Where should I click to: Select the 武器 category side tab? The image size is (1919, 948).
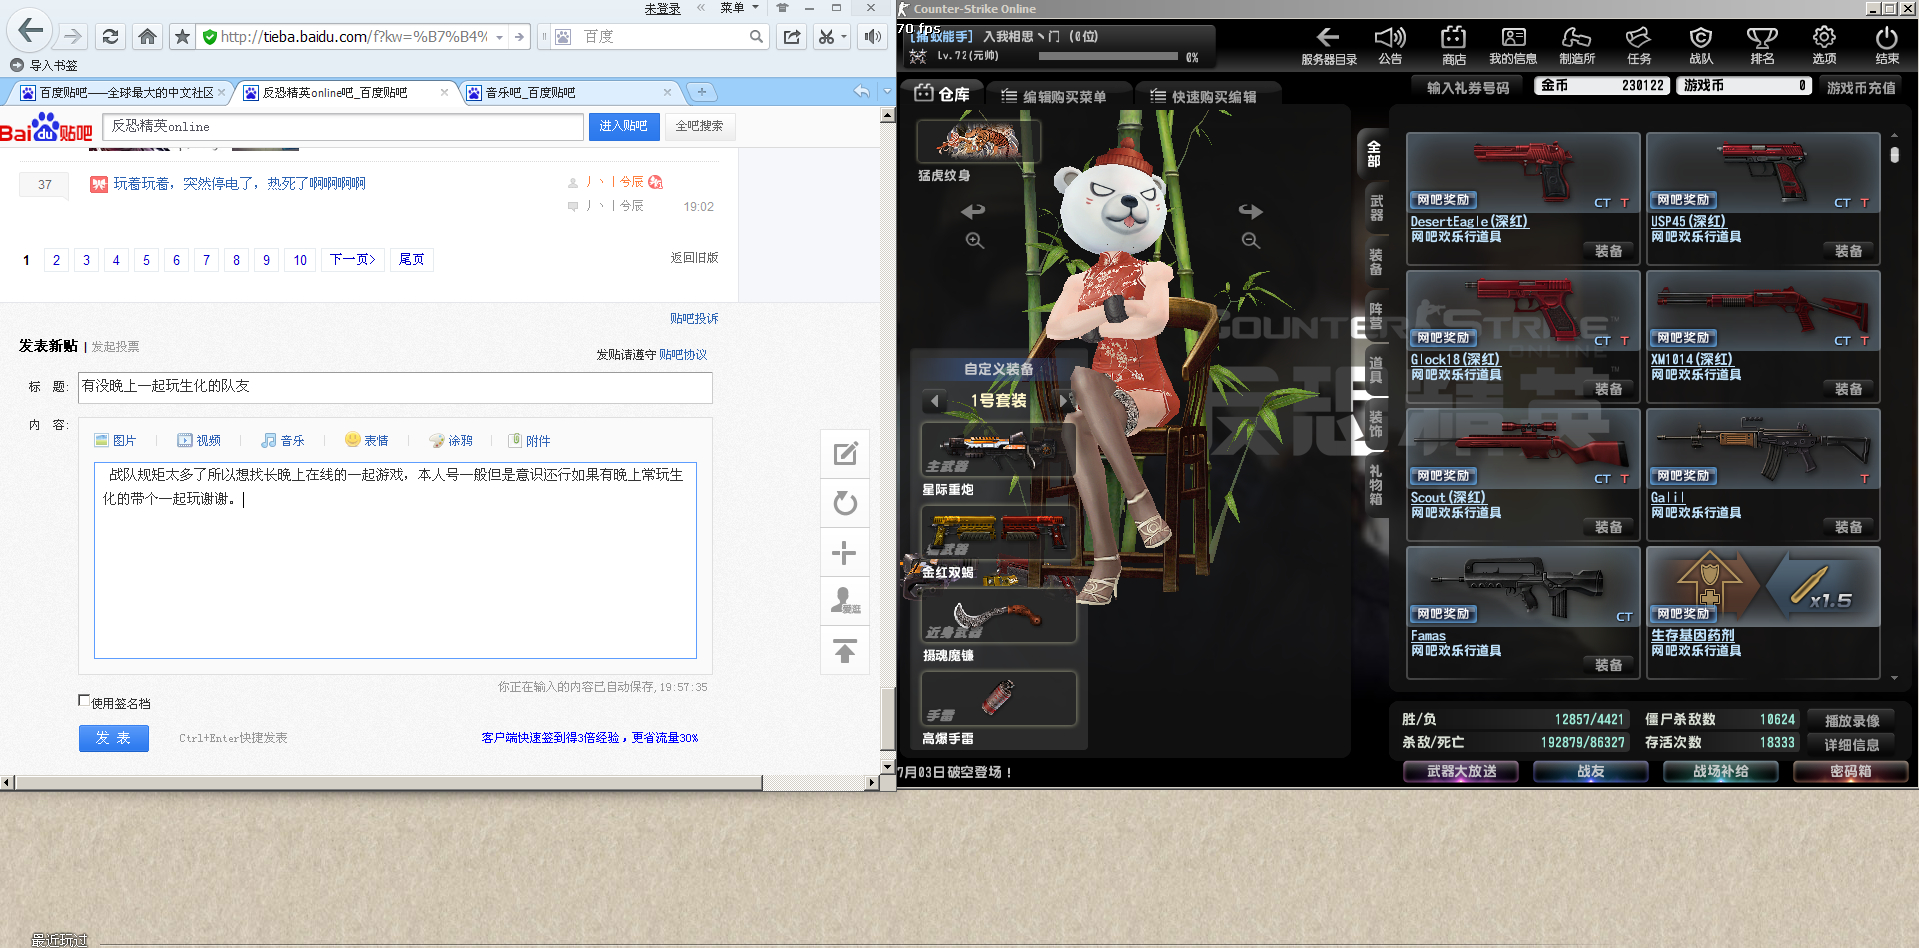[x=1376, y=208]
